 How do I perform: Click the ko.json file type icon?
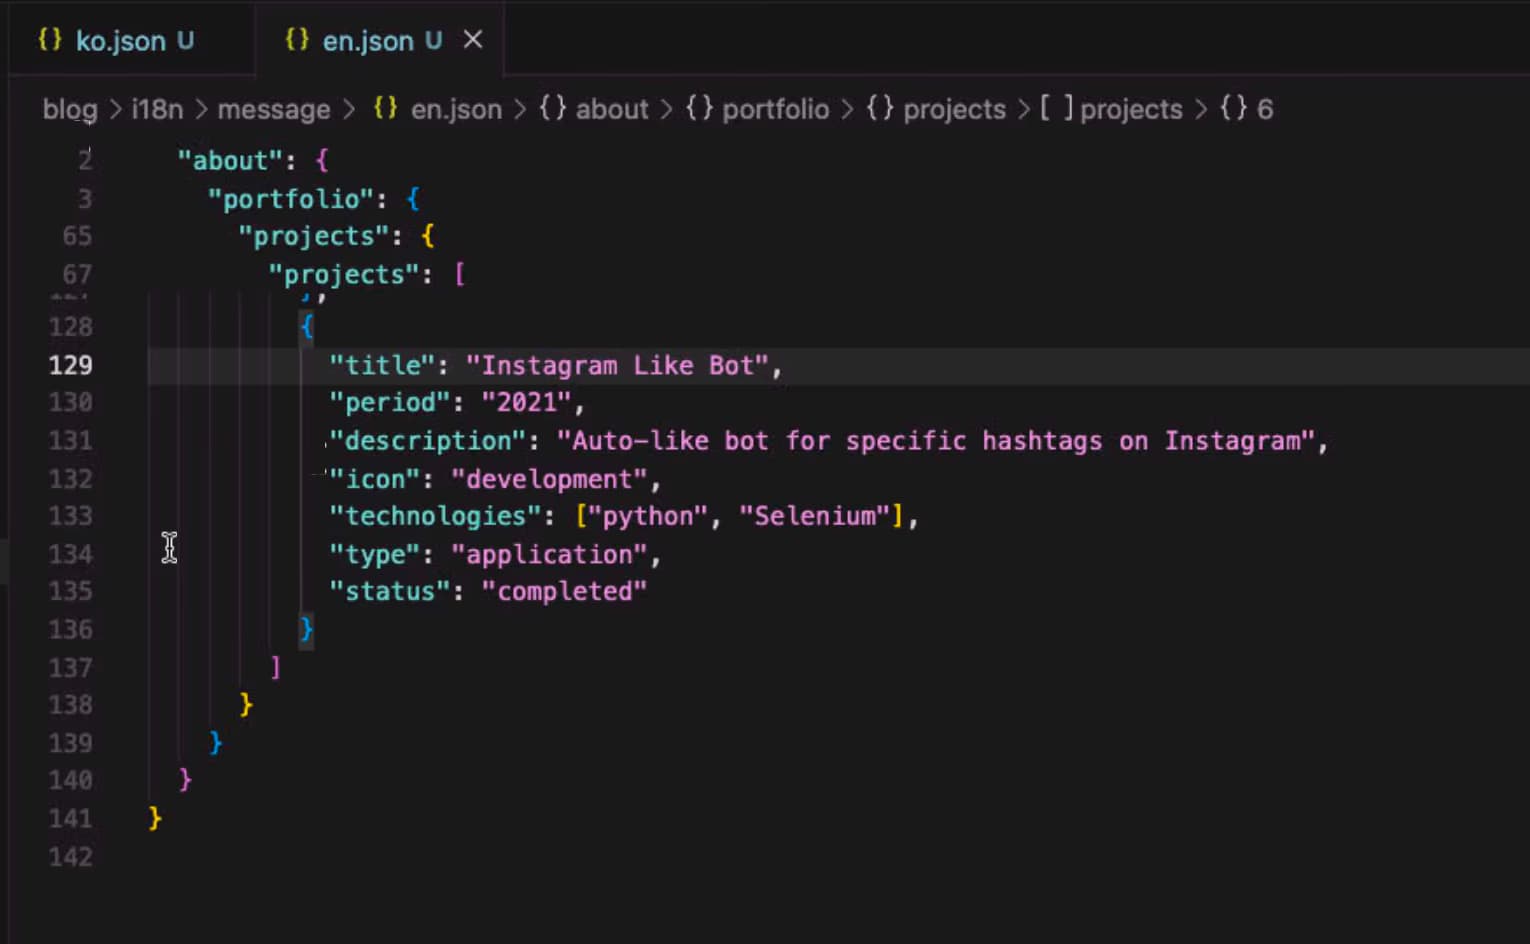coord(50,40)
